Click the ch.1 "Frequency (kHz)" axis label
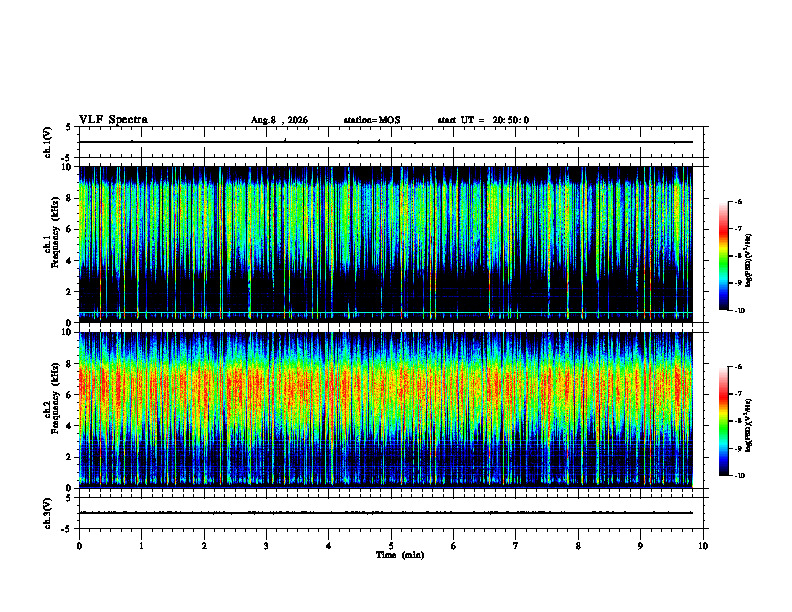Viewport: 792px width, 612px height. click(56, 232)
